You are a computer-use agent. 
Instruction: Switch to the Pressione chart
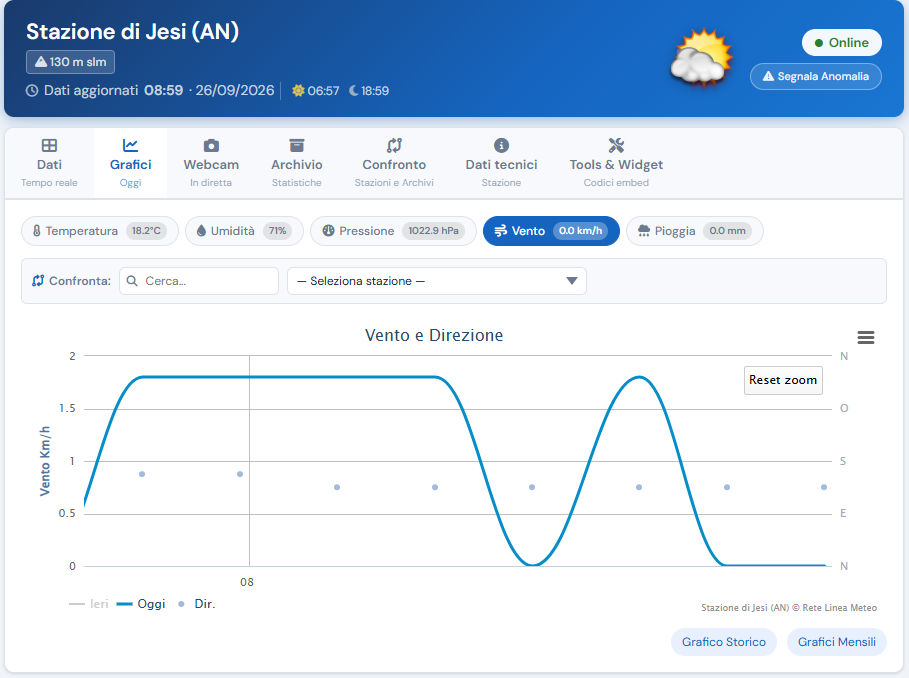393,231
